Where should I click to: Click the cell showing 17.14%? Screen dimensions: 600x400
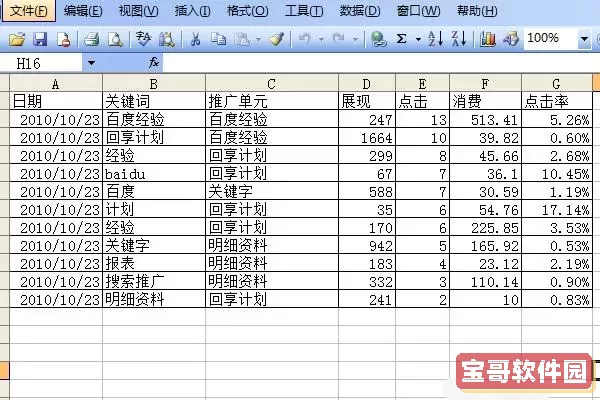pyautogui.click(x=557, y=209)
